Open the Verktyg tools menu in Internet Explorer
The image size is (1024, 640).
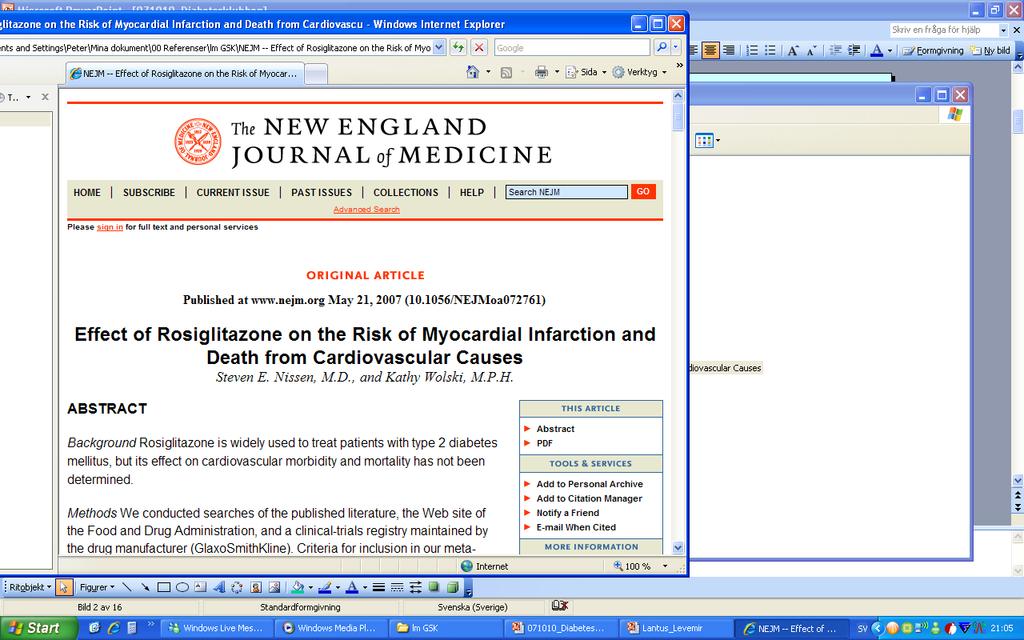point(639,72)
